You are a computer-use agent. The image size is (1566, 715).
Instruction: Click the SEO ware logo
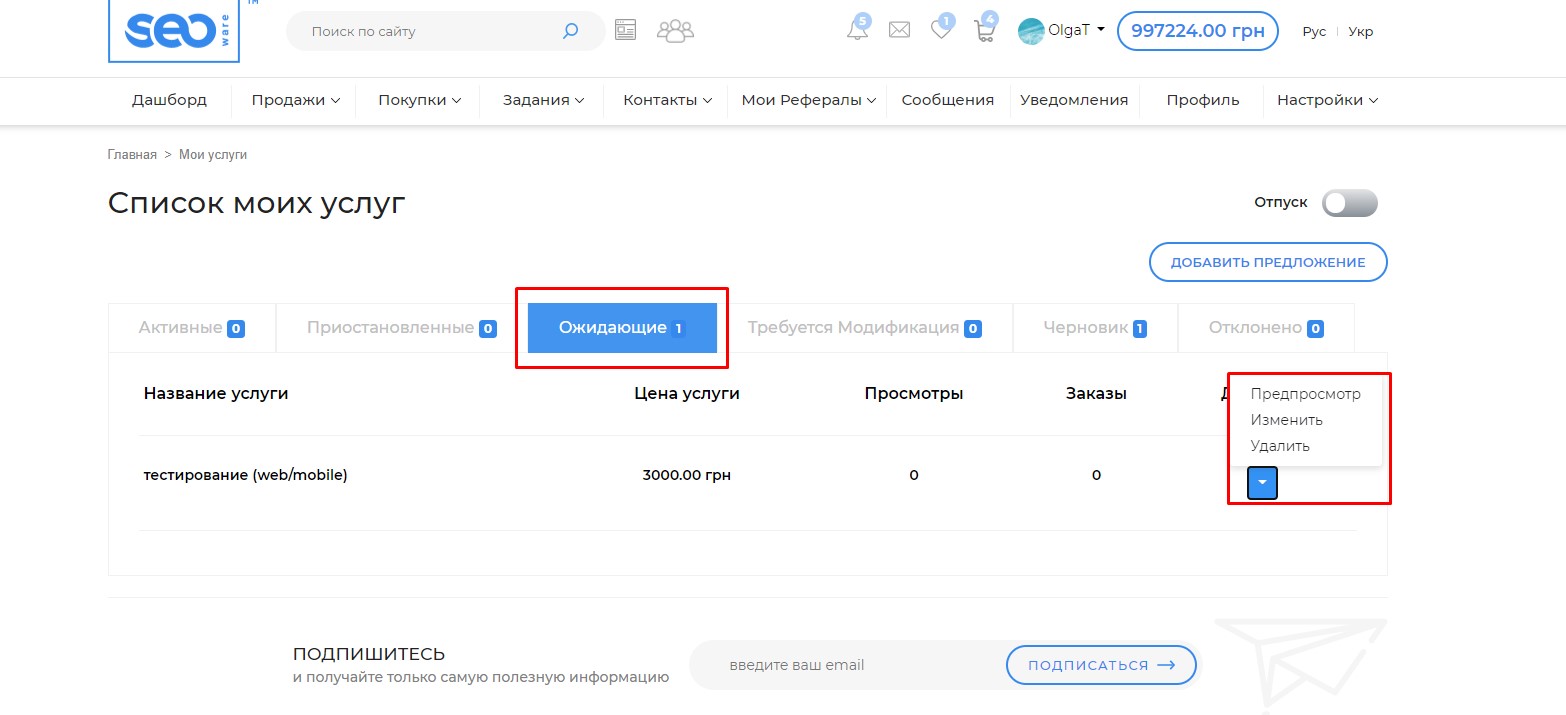173,31
